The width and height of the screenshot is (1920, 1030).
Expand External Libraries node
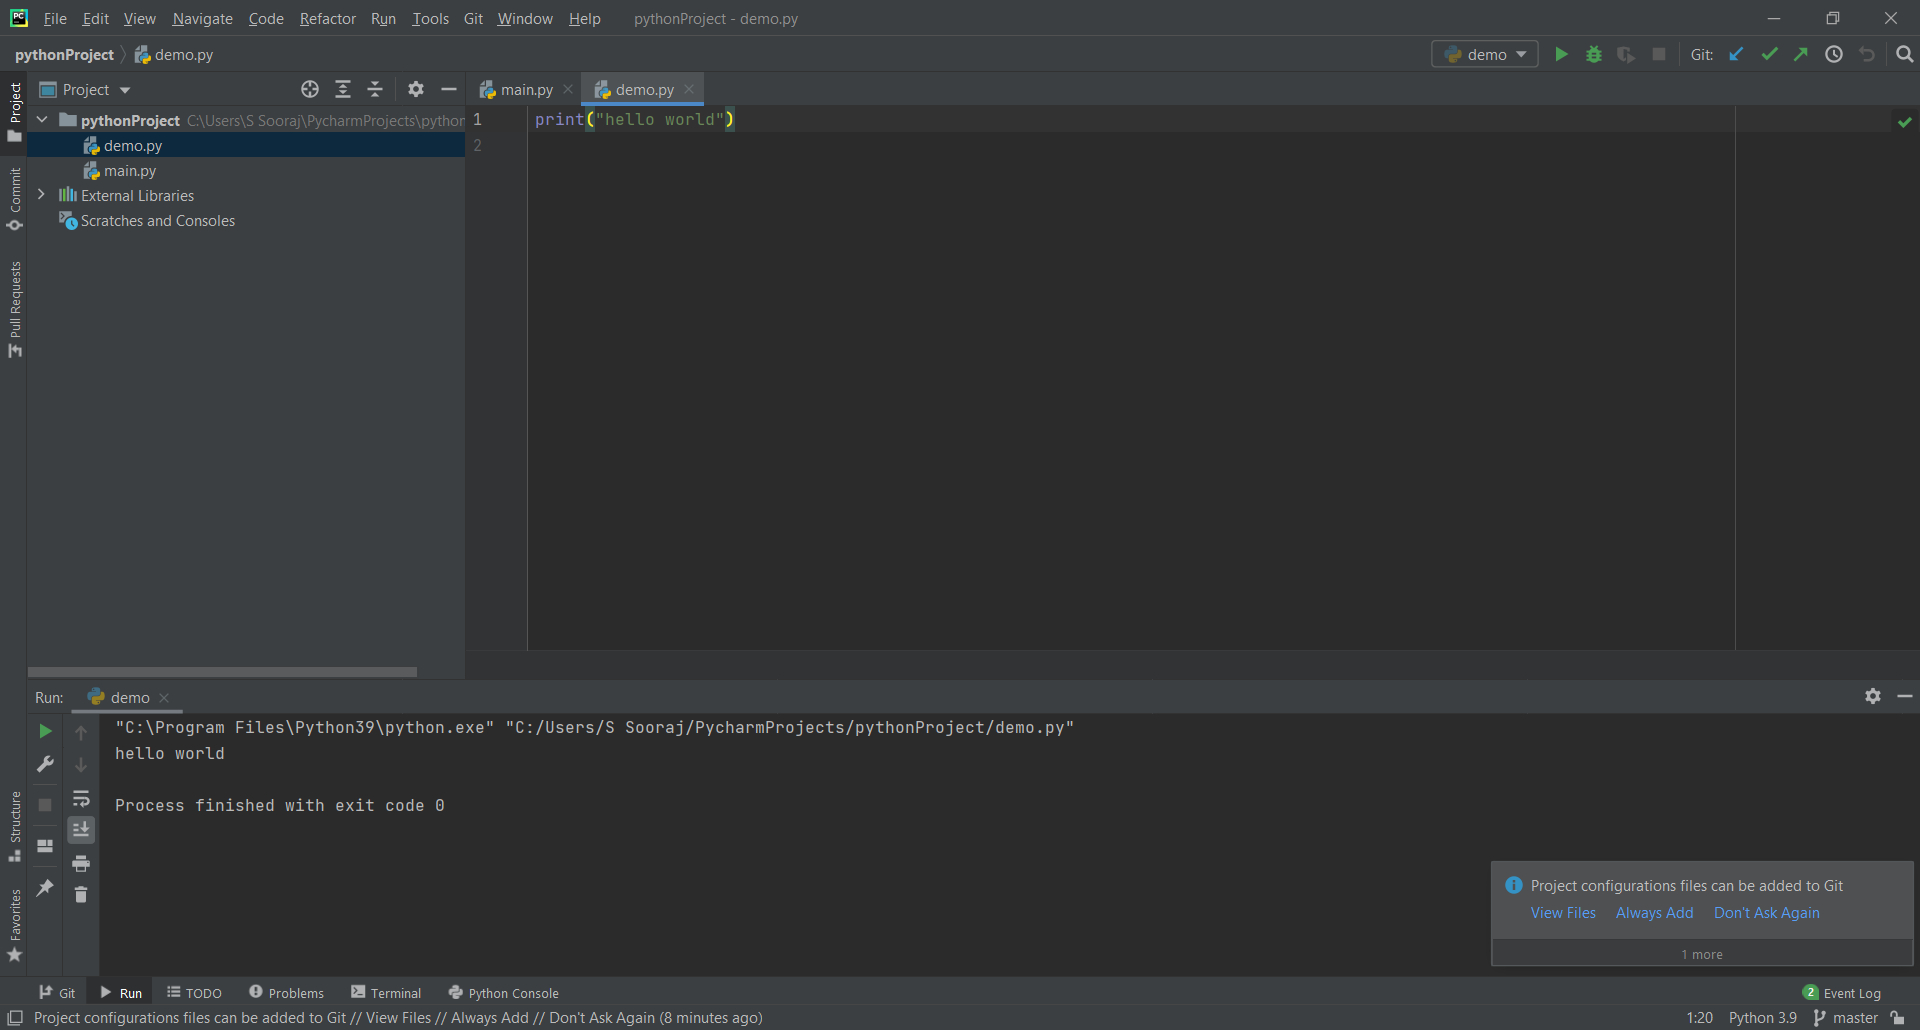pyautogui.click(x=42, y=195)
